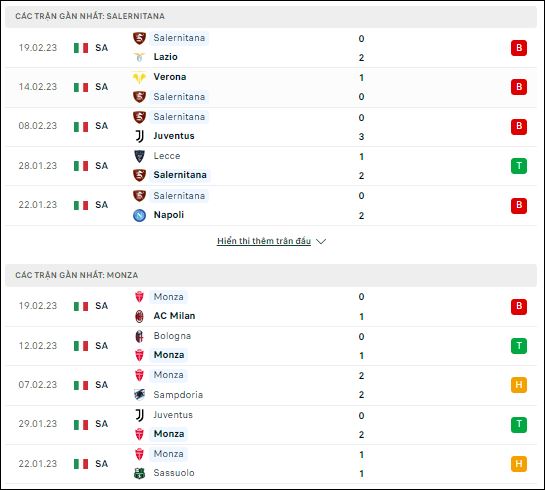Click the AC Milan crest icon

point(139,316)
